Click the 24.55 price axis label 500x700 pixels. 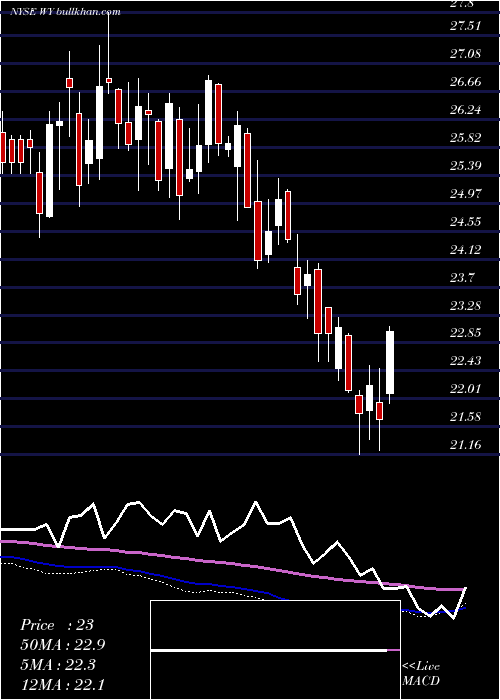click(466, 222)
